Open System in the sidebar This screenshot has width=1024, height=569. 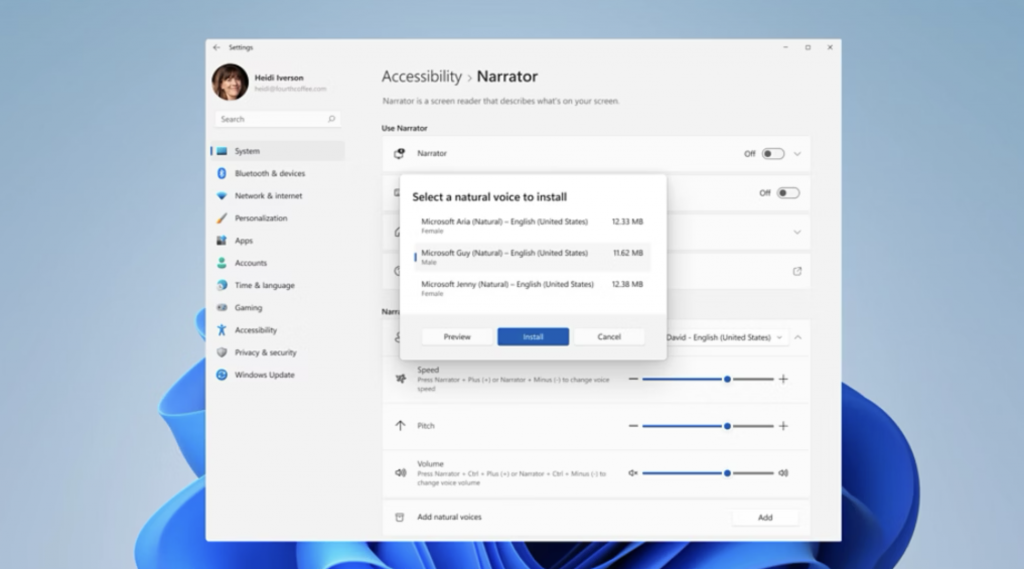[278, 151]
